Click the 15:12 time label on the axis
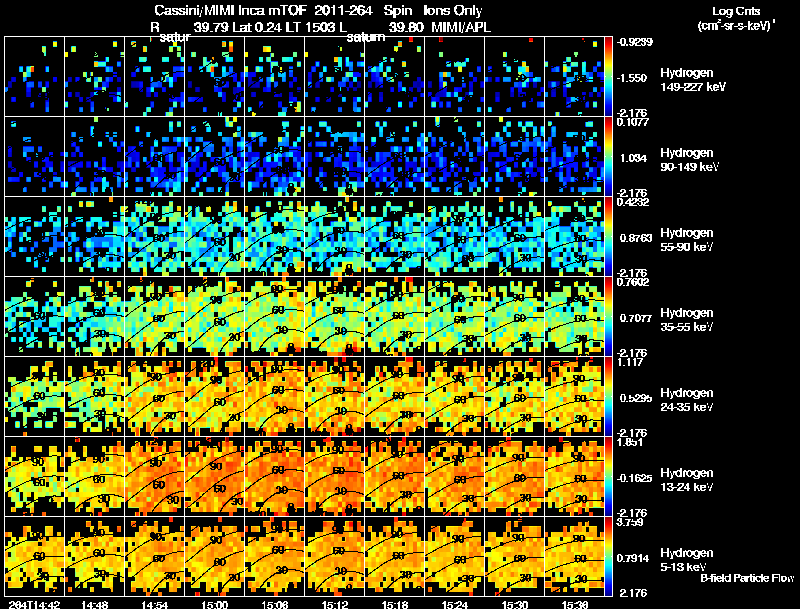The width and height of the screenshot is (800, 609). pyautogui.click(x=335, y=605)
